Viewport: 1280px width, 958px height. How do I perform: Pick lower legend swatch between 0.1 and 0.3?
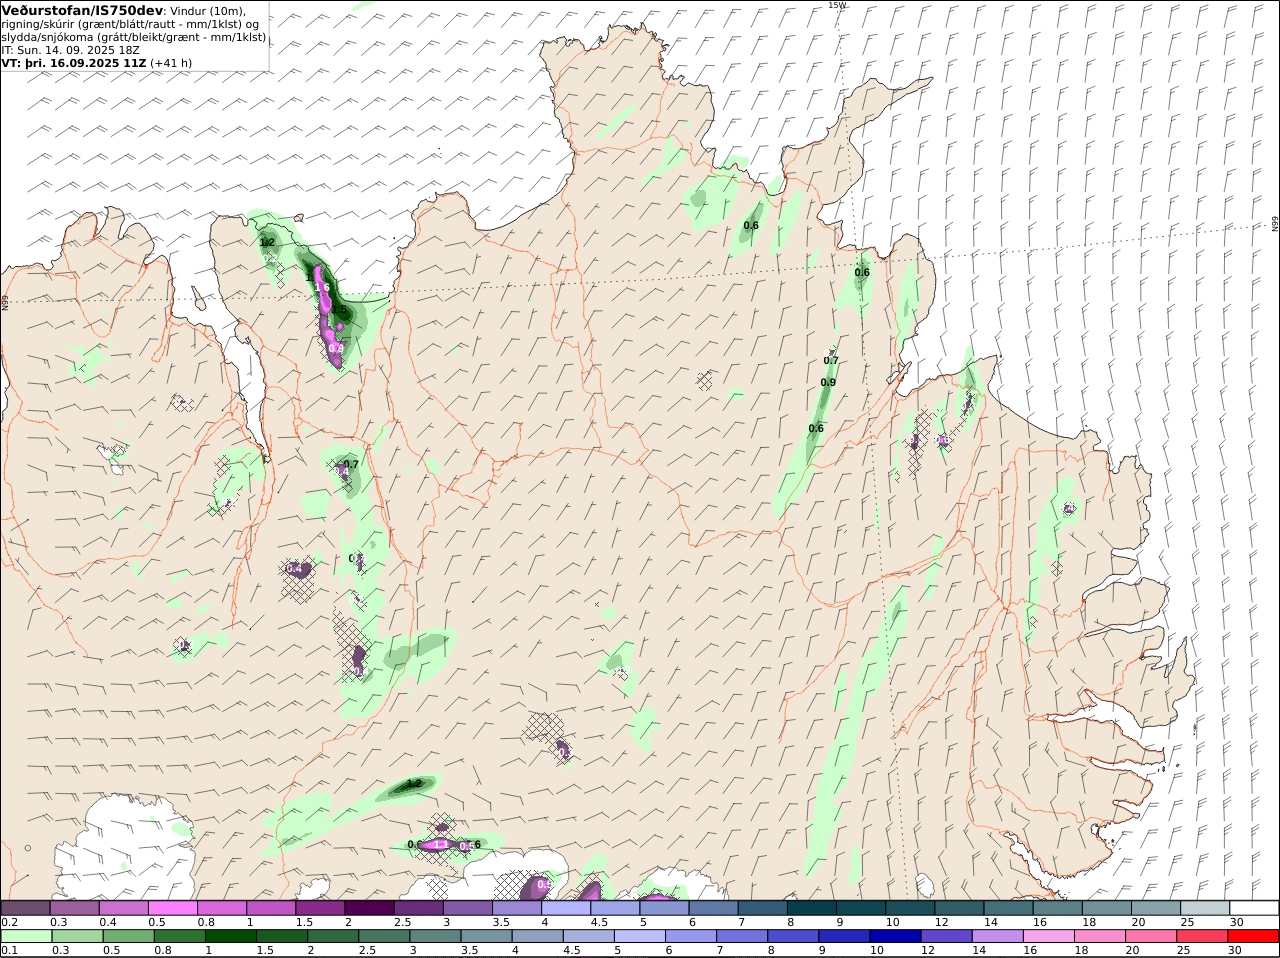(26, 937)
